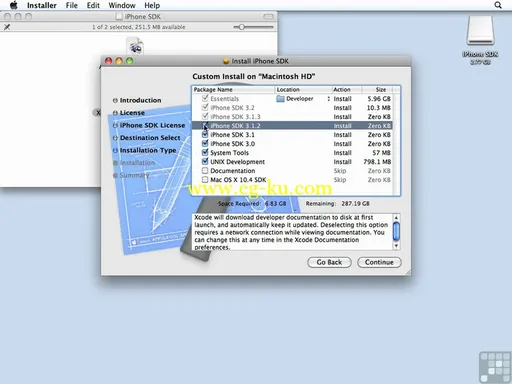Select the package icon in iPhone SDK window
512x384 pixels.
click(x=135, y=46)
